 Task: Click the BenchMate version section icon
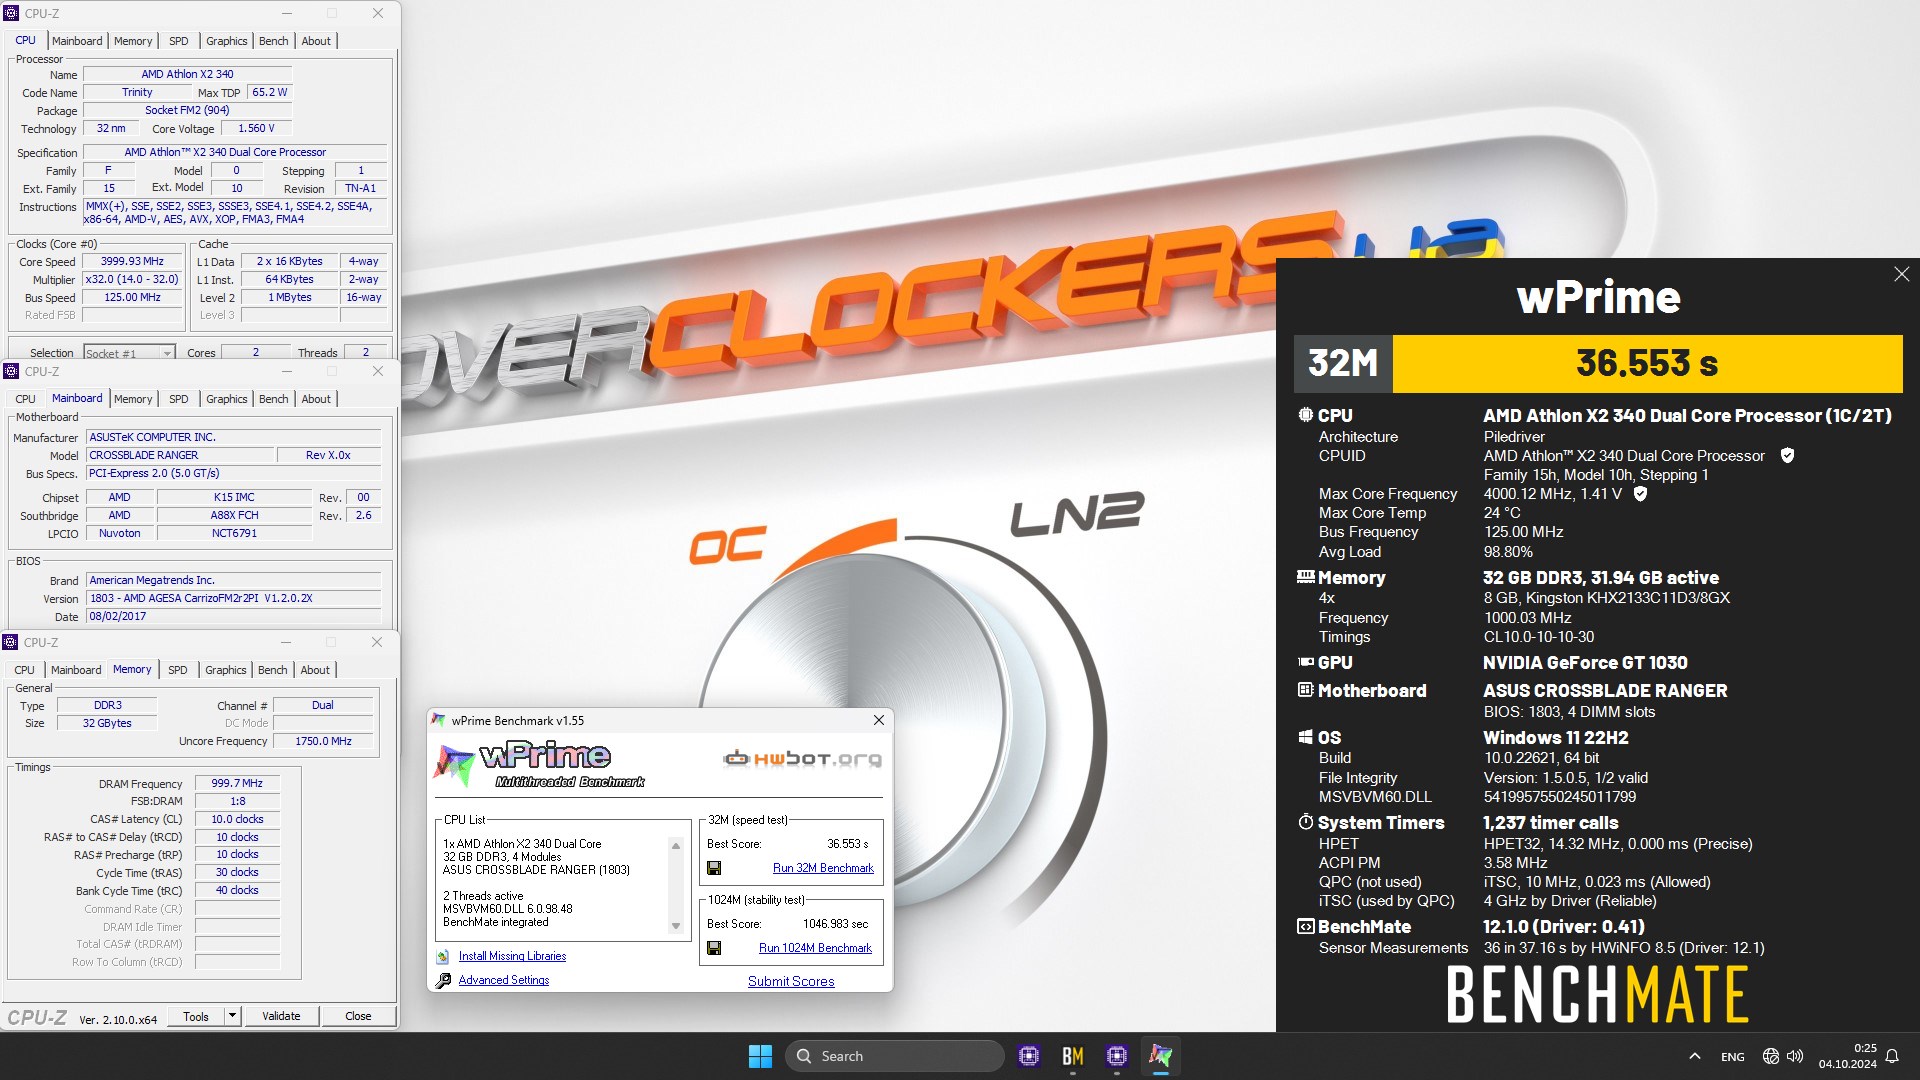click(x=1305, y=927)
